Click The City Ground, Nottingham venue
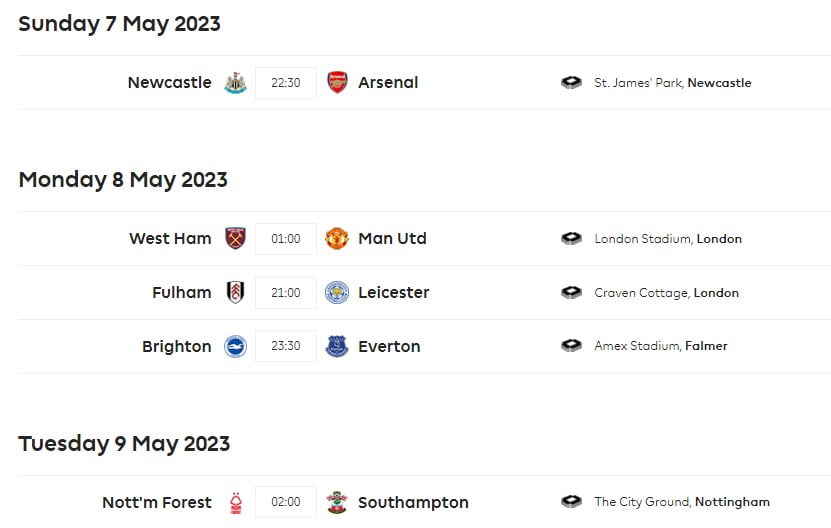Viewport: 831px width, 528px height. pyautogui.click(x=682, y=503)
